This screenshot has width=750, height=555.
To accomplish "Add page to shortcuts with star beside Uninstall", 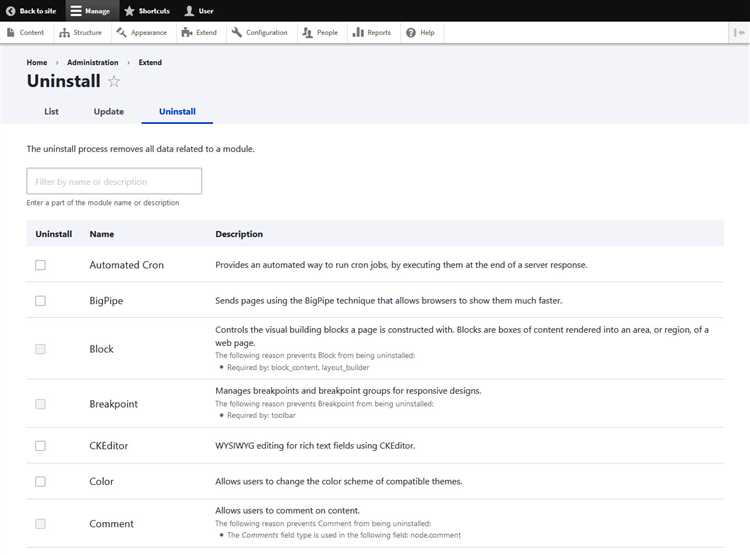I will tap(114, 81).
